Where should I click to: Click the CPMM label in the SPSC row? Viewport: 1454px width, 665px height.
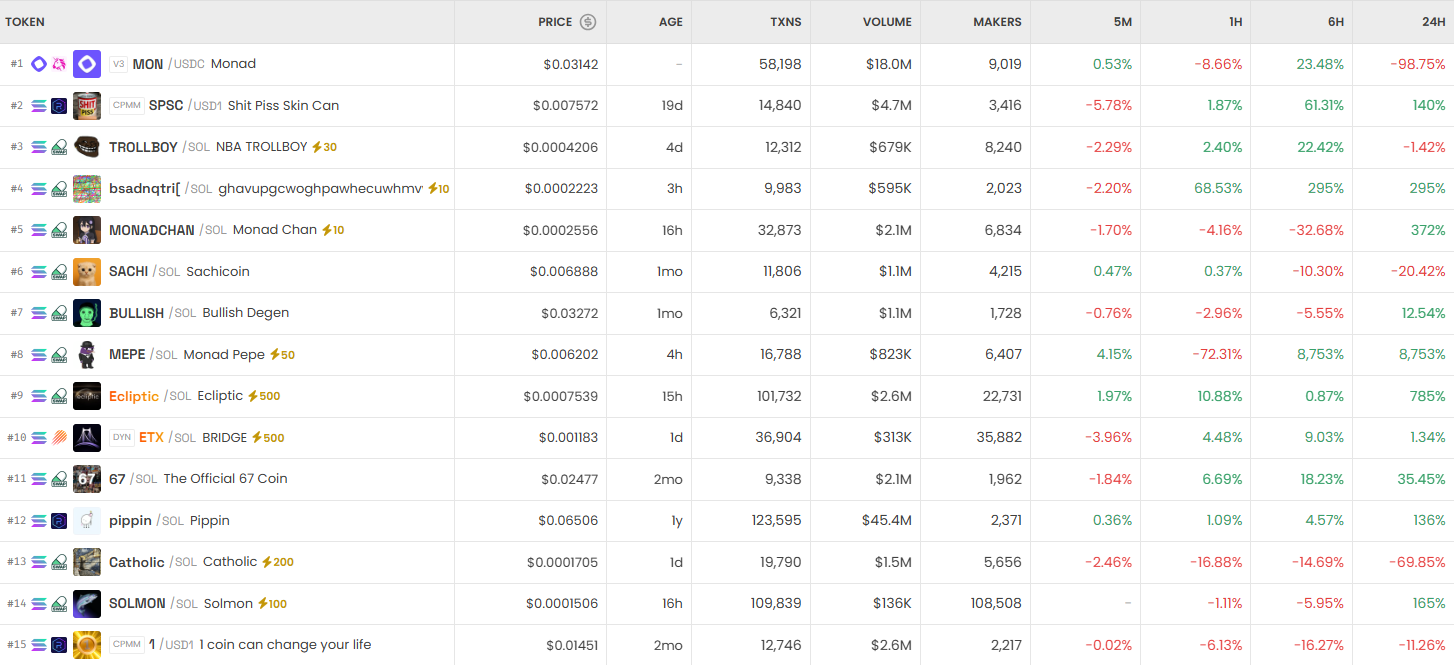coord(127,106)
